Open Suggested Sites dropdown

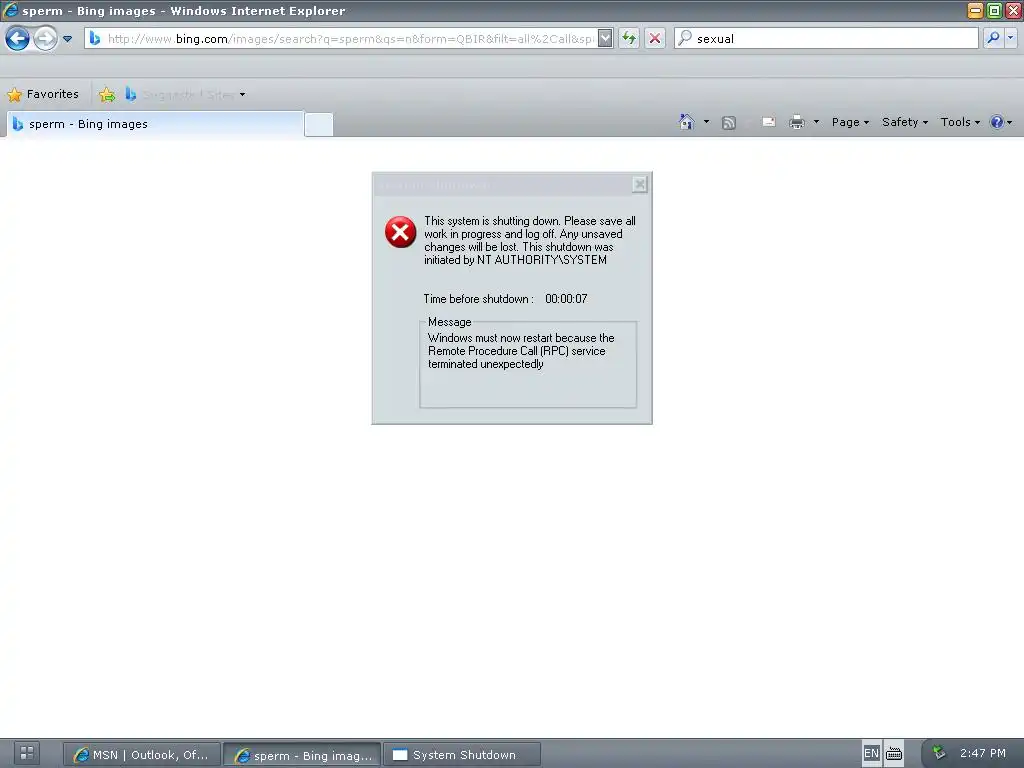pos(185,95)
